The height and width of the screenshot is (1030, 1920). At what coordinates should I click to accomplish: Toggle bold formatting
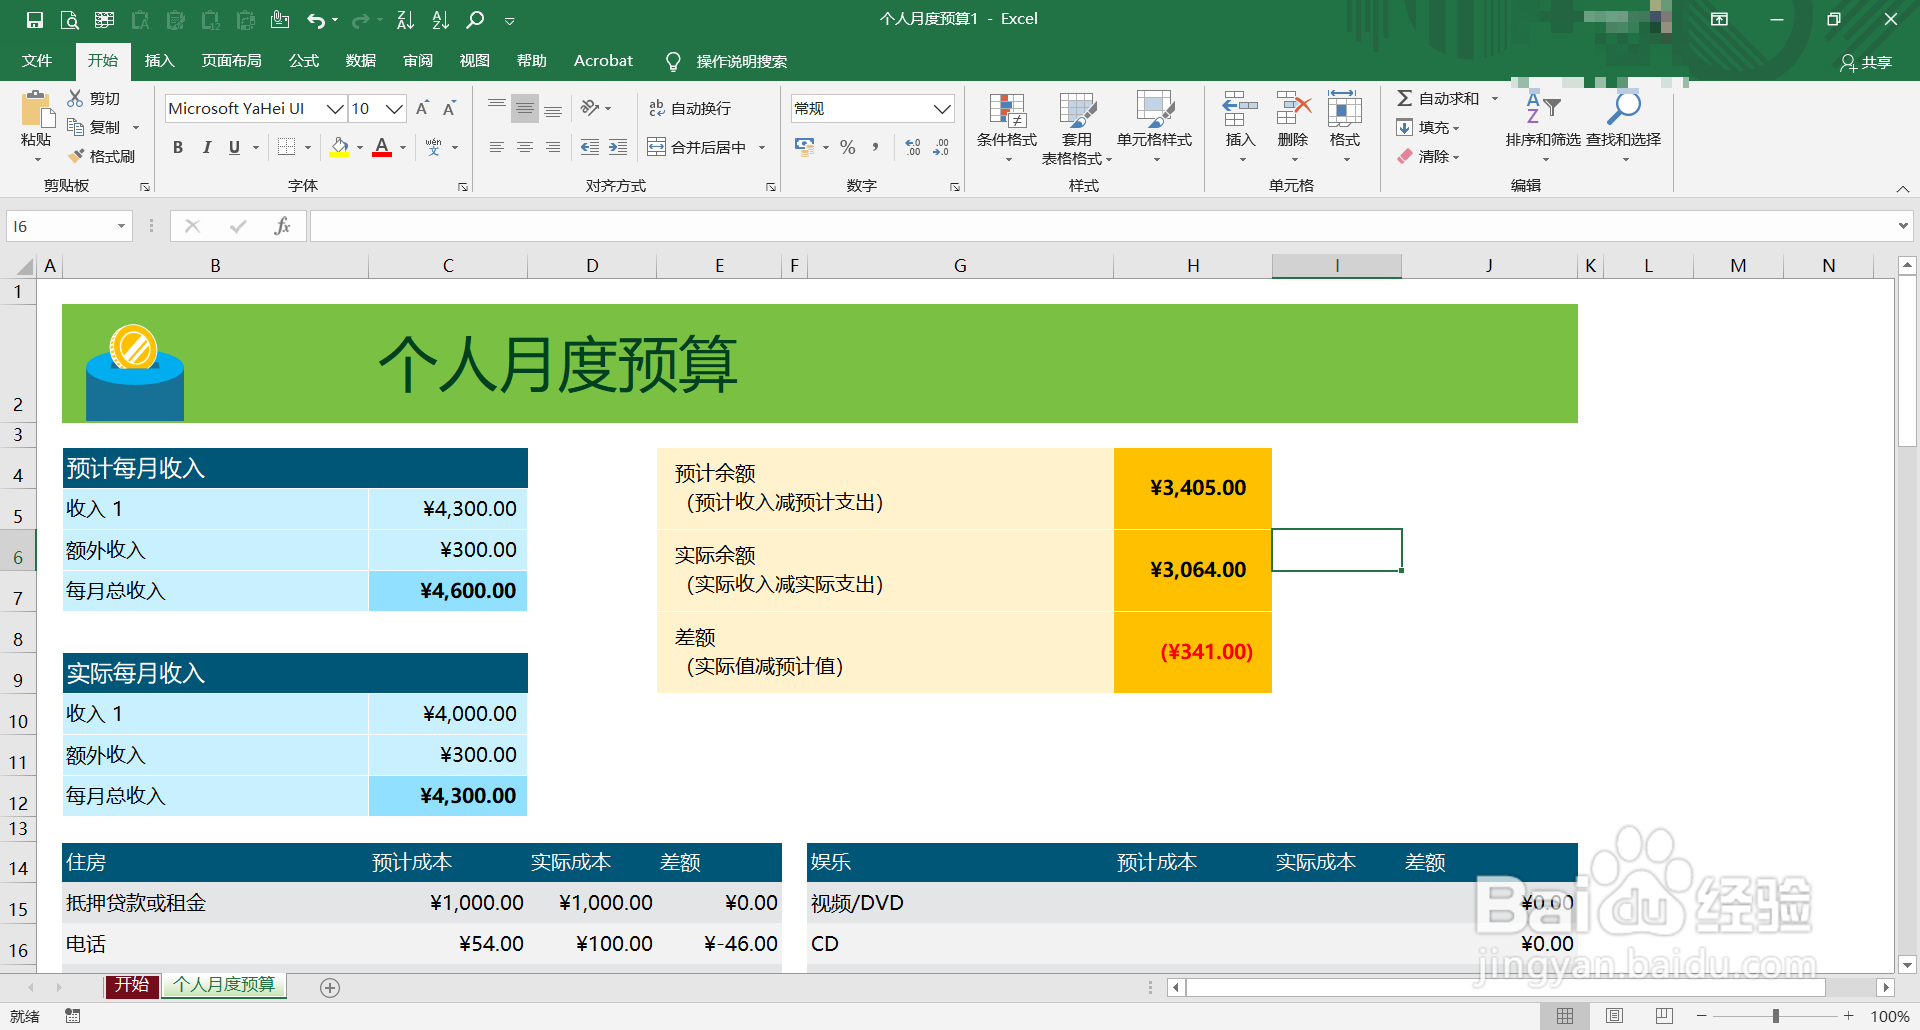pyautogui.click(x=178, y=147)
